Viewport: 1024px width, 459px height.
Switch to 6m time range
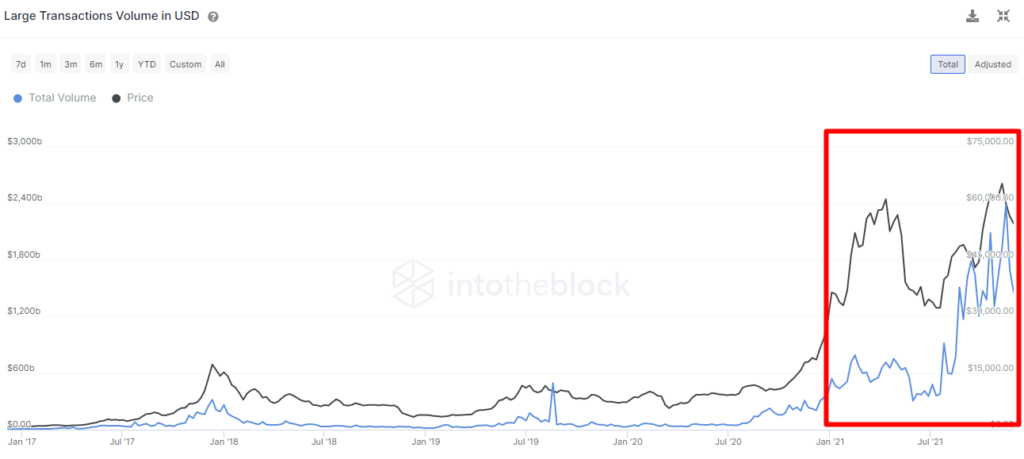tap(95, 64)
